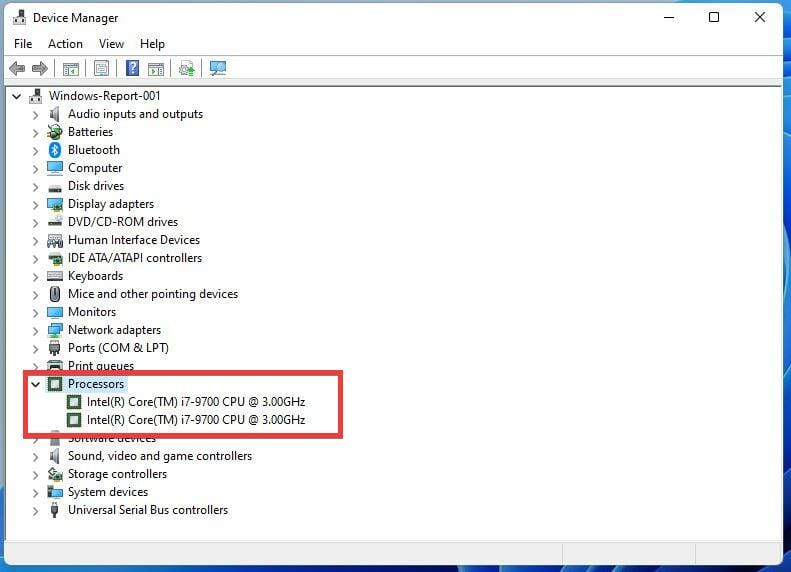Collapse the Processors chevron
This screenshot has height=572, width=791.
point(35,384)
